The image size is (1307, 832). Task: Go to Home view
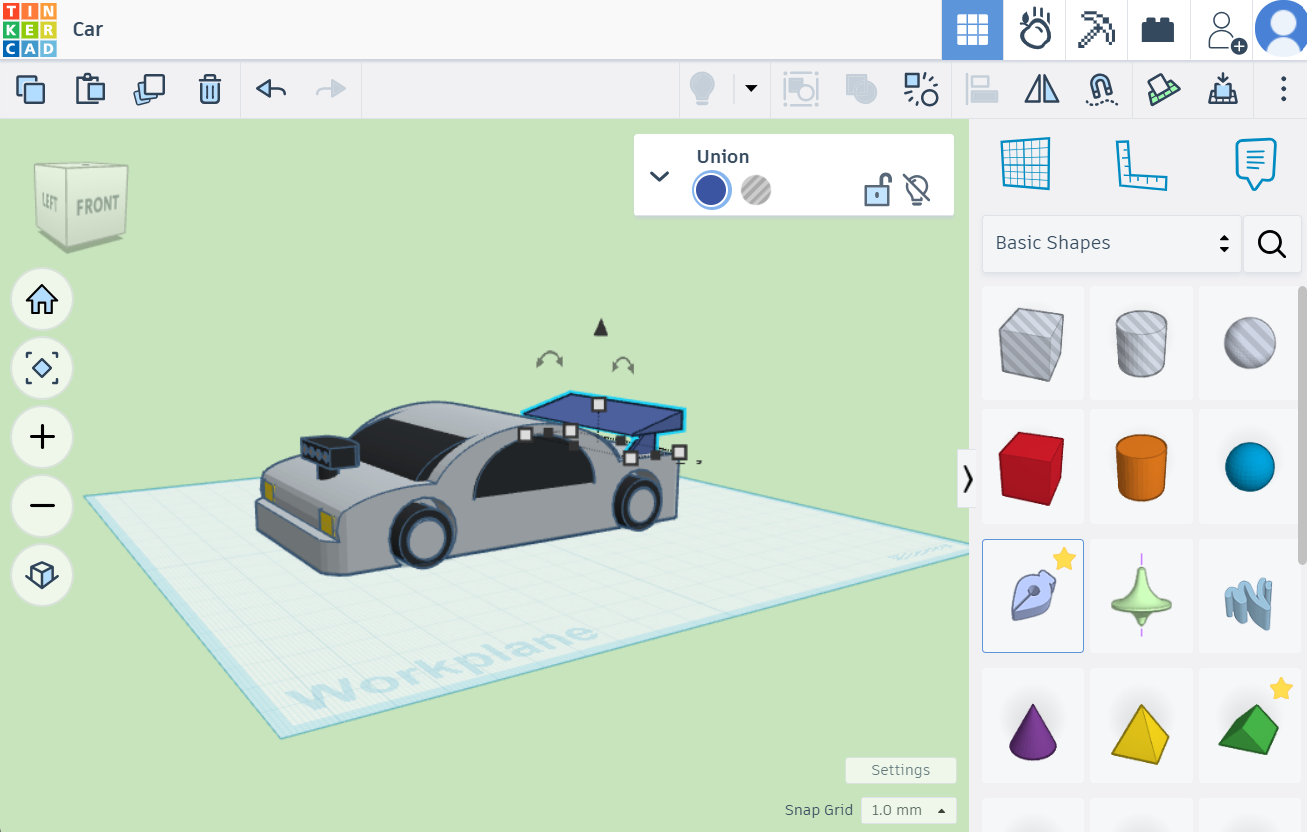click(x=42, y=299)
